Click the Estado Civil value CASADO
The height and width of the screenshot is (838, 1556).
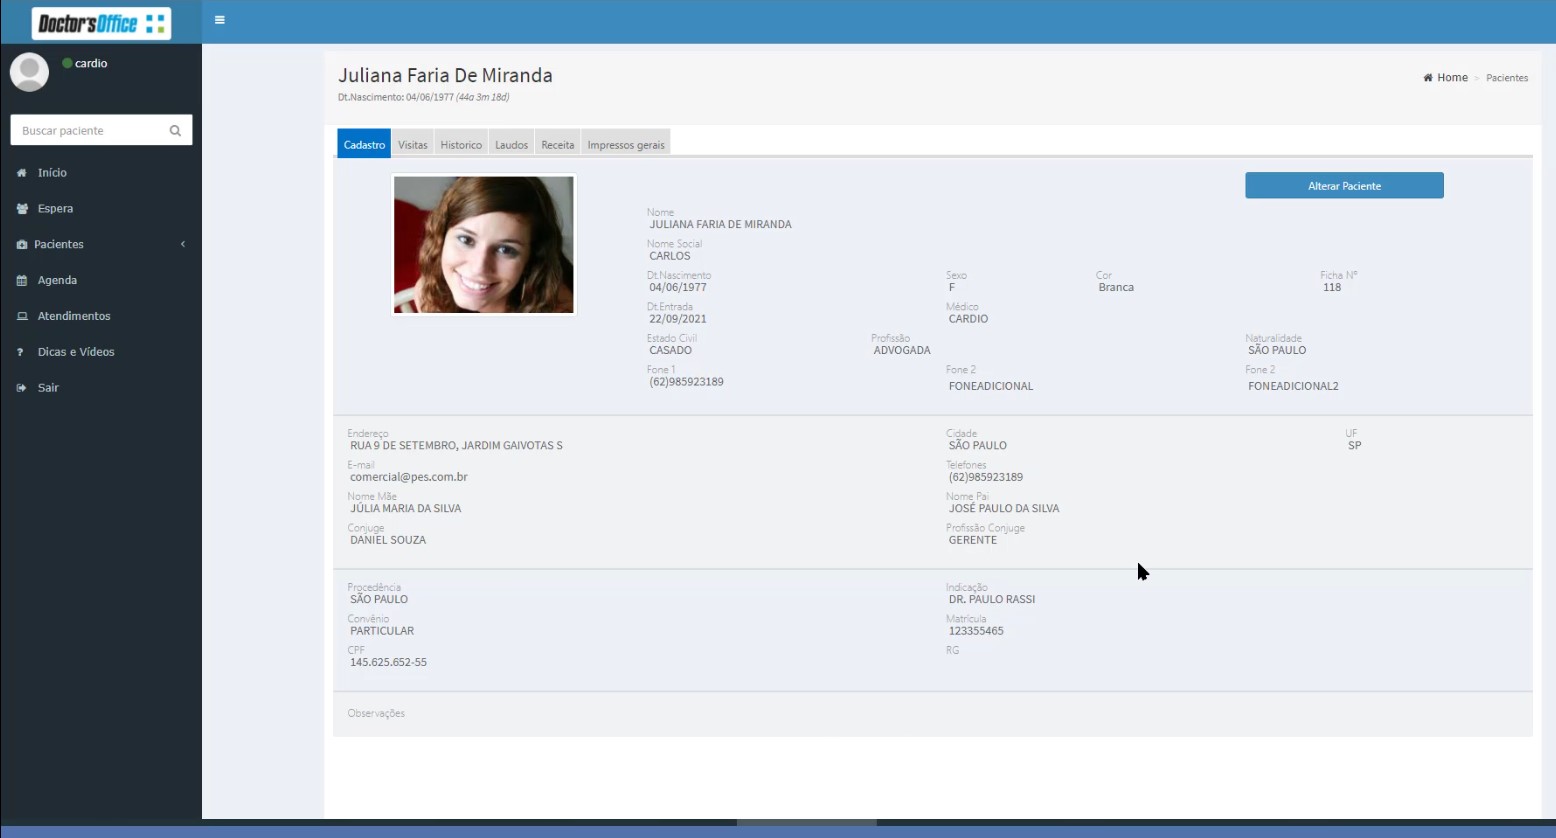point(671,351)
